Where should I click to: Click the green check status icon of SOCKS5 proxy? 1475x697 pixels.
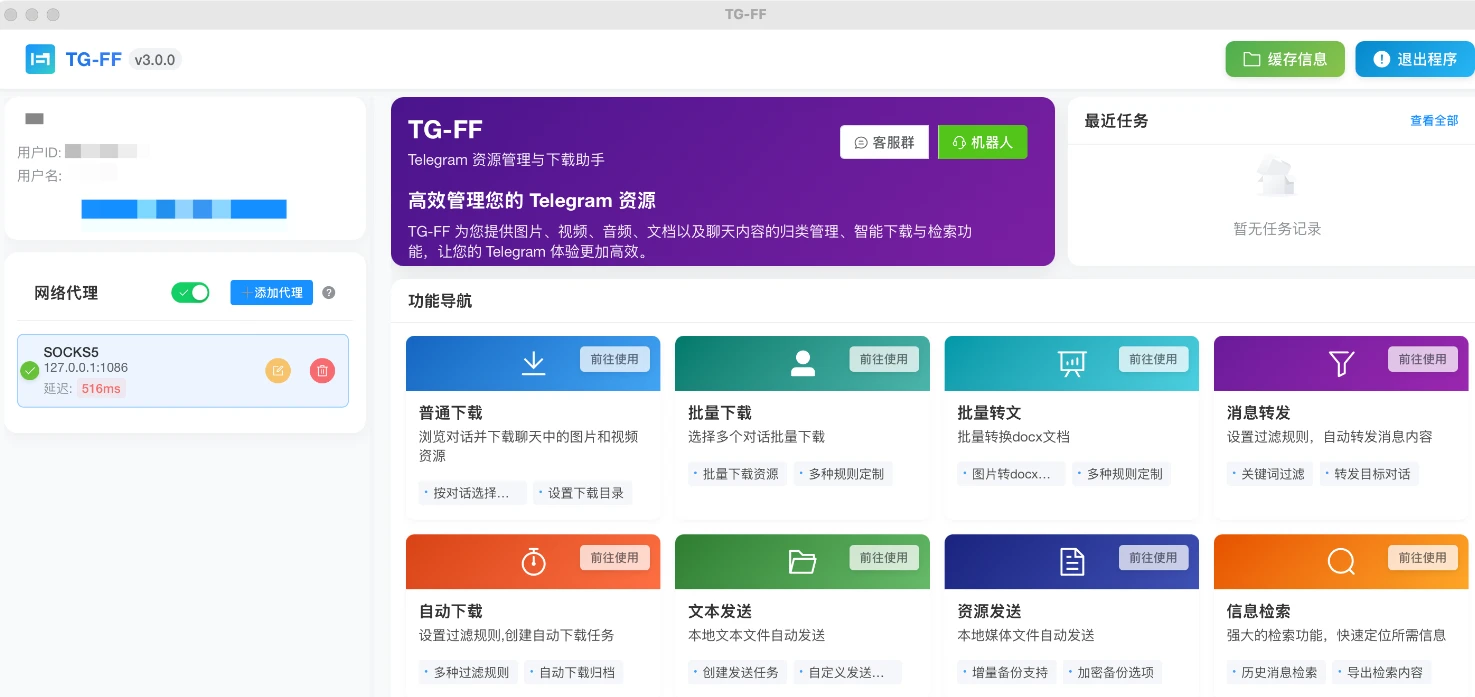[30, 371]
